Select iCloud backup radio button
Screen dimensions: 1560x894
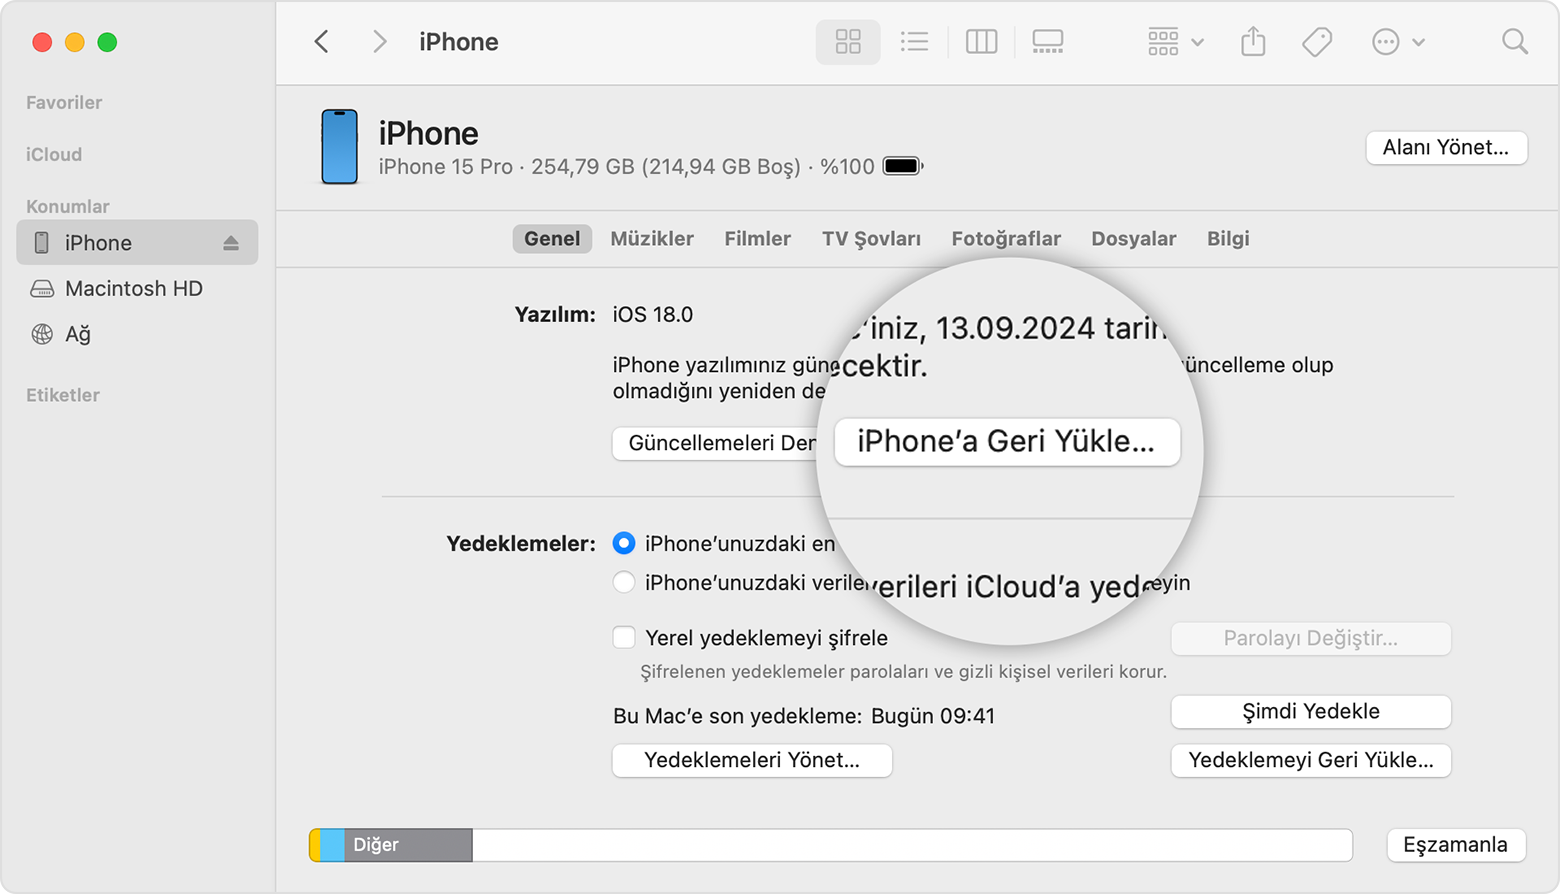[x=624, y=582]
